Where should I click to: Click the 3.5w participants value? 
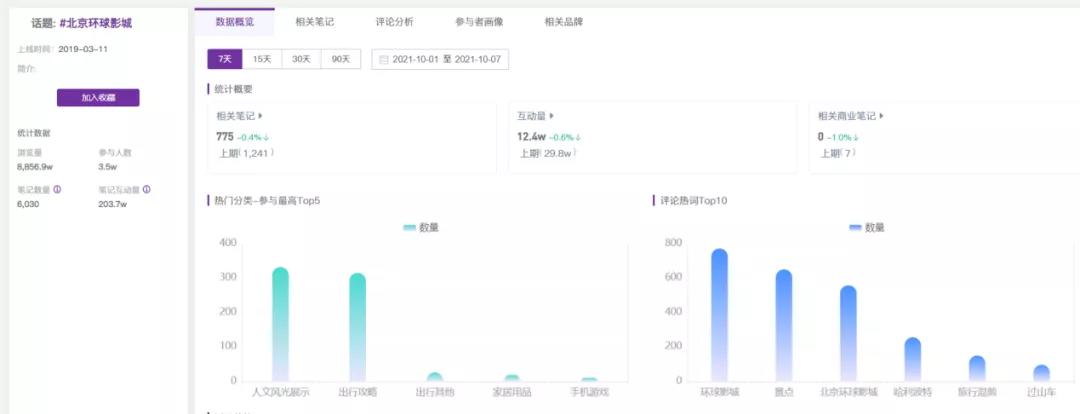pos(107,167)
